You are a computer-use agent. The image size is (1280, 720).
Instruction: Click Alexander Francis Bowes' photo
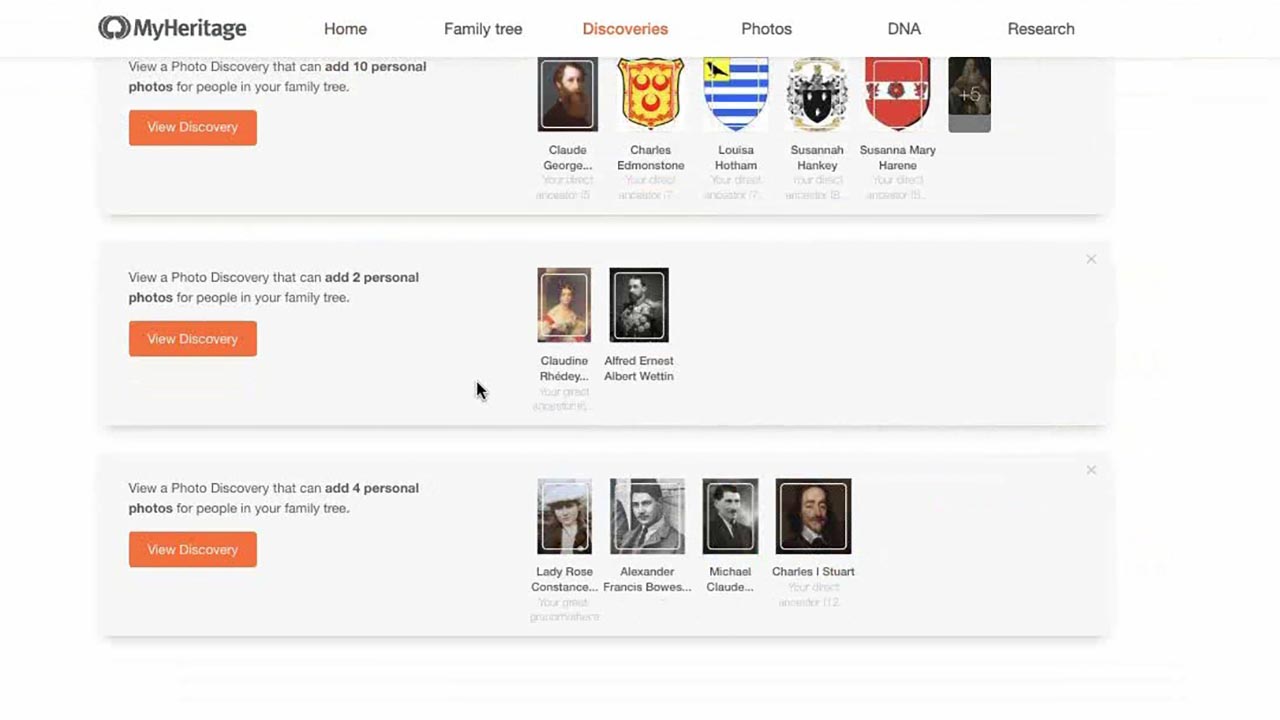tap(647, 515)
